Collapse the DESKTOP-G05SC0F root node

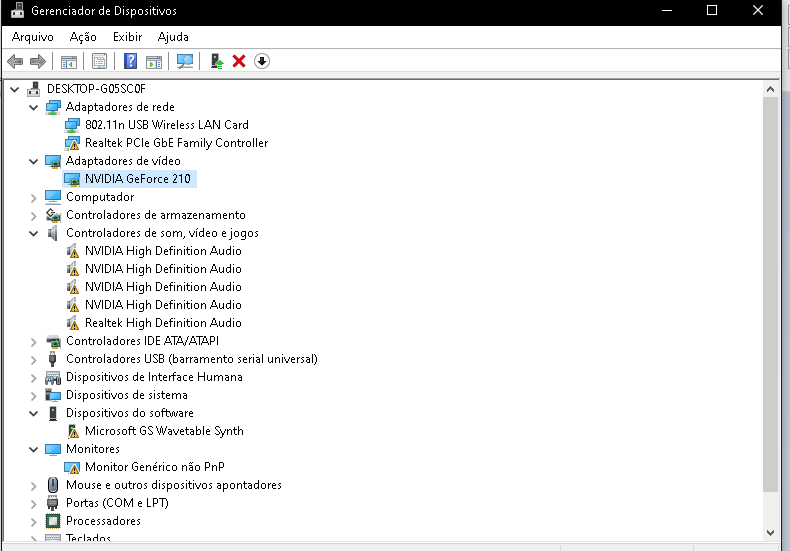15,90
